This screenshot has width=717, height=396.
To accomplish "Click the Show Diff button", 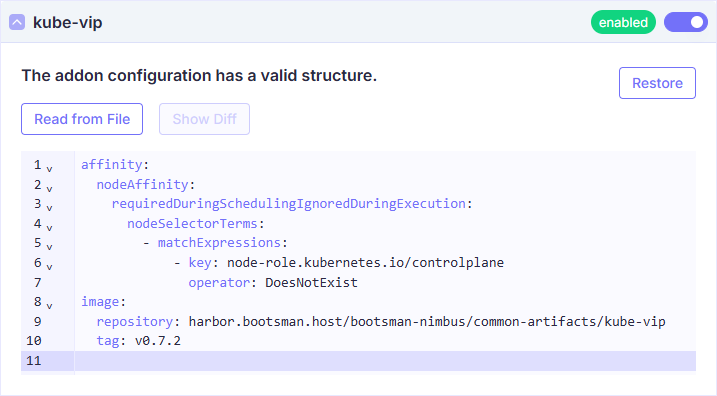I will coord(204,119).
